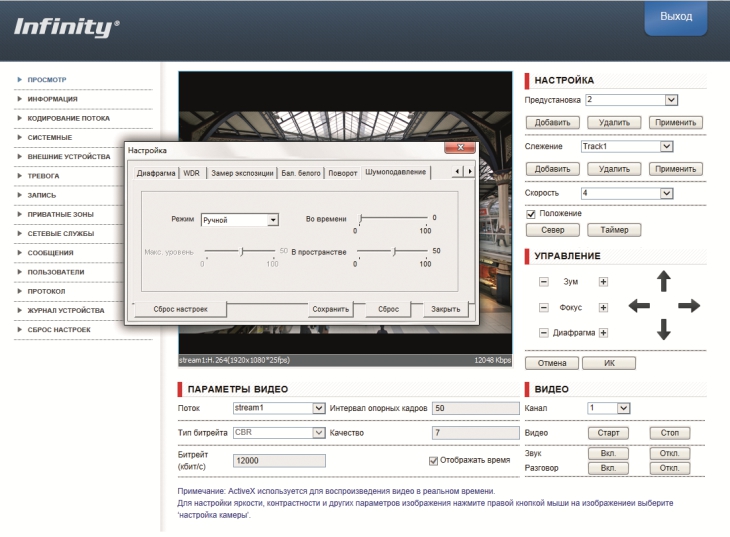Expand the Просмотр menu item
Image resolution: width=730 pixels, height=537 pixels.
(x=47, y=80)
